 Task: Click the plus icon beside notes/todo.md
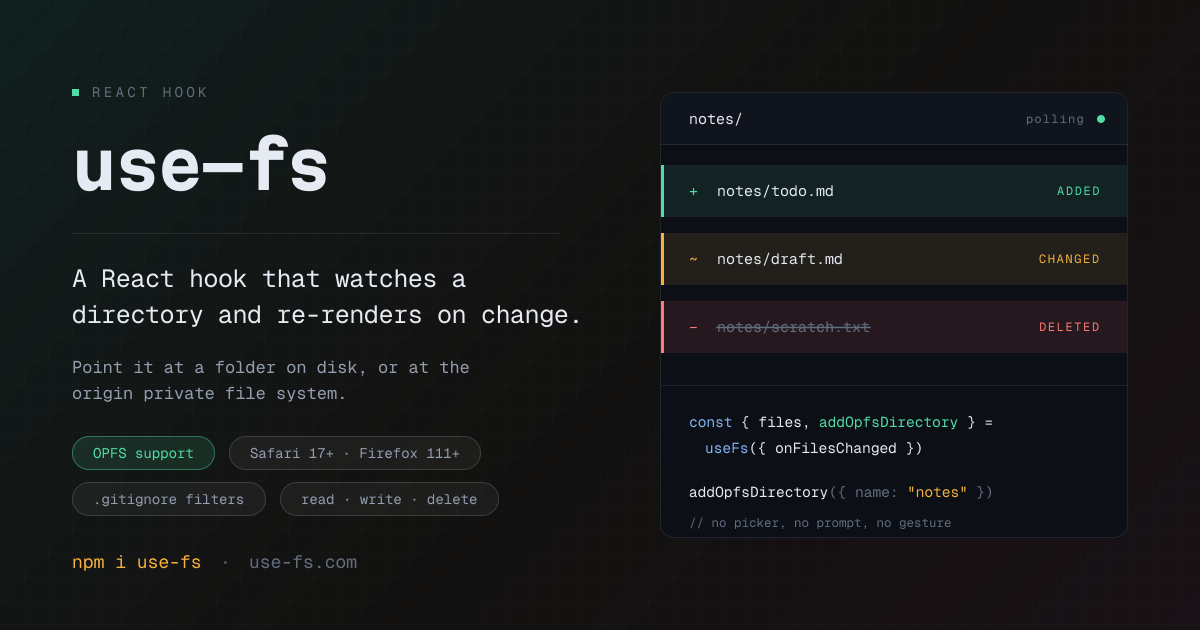coord(693,191)
